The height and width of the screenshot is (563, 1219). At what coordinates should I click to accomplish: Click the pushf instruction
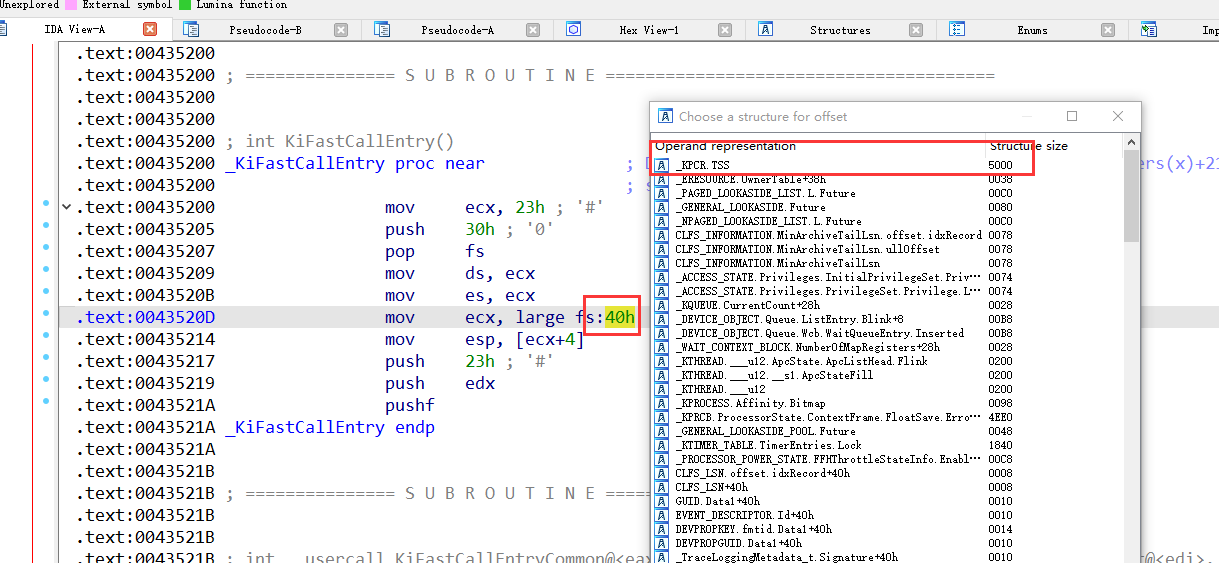click(x=410, y=405)
